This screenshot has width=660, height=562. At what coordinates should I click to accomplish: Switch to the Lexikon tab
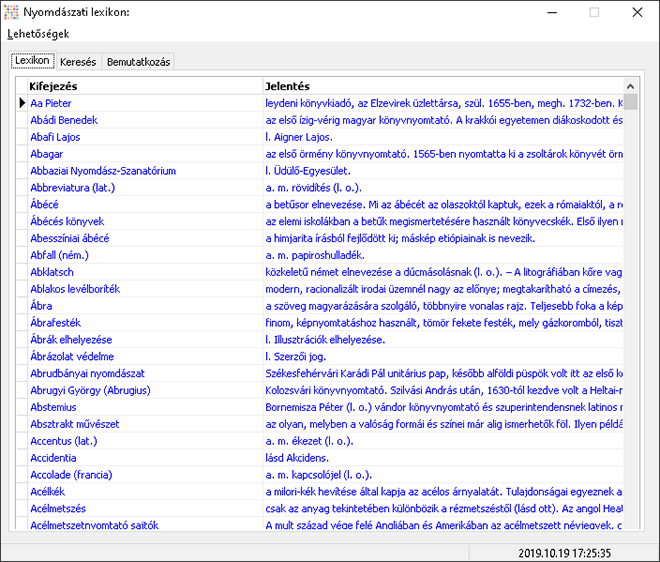(x=32, y=61)
